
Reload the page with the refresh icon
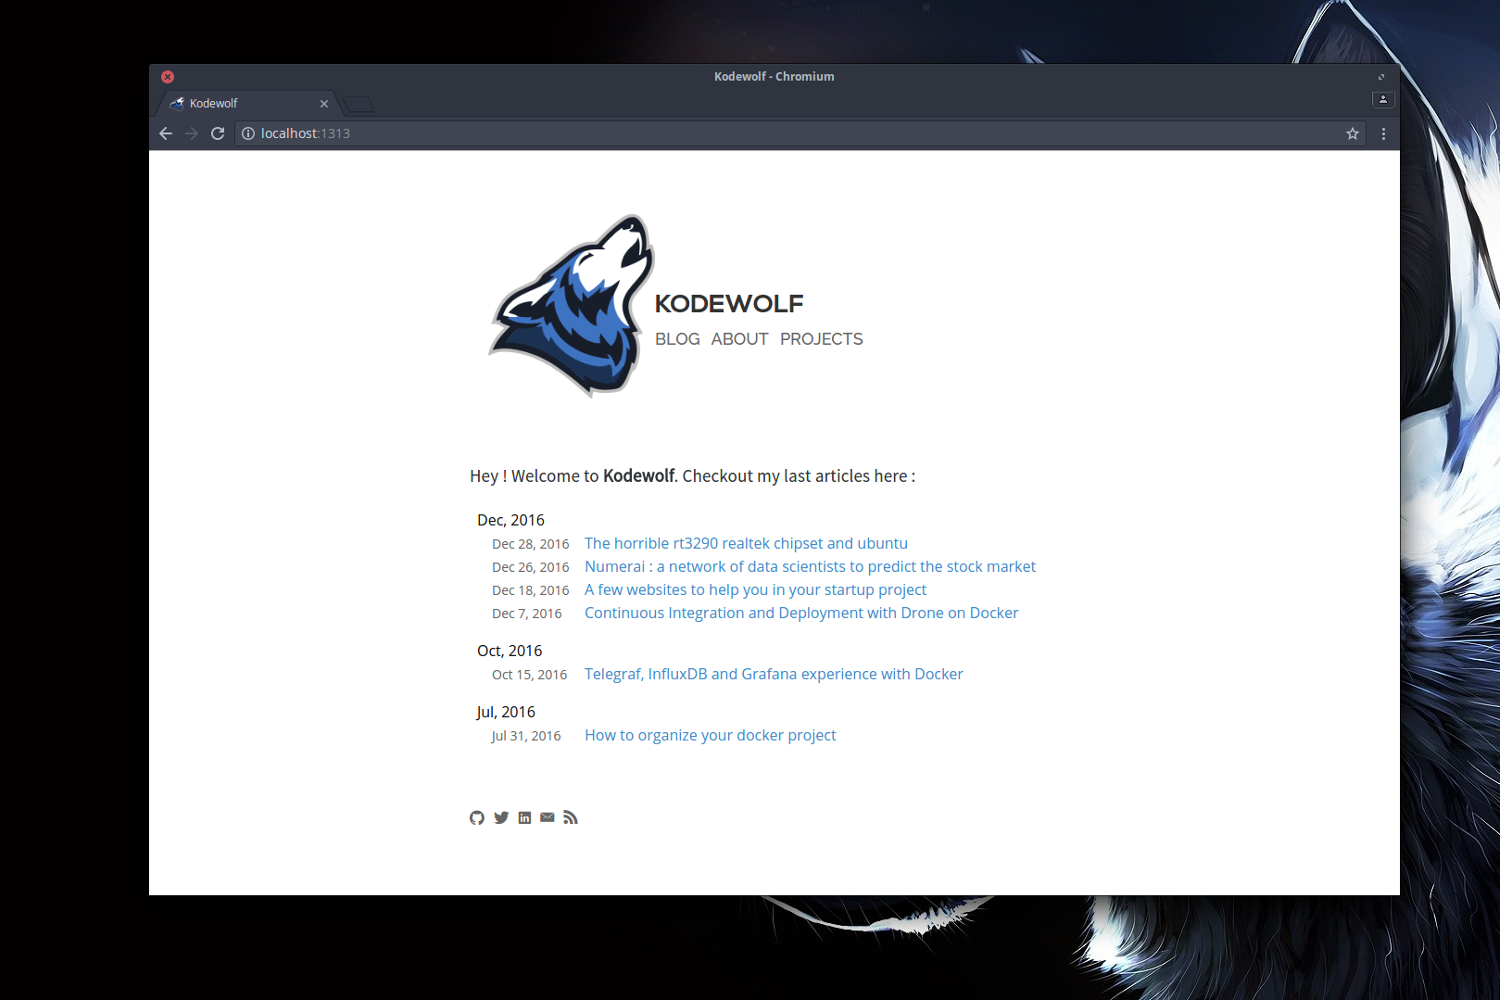pyautogui.click(x=217, y=133)
